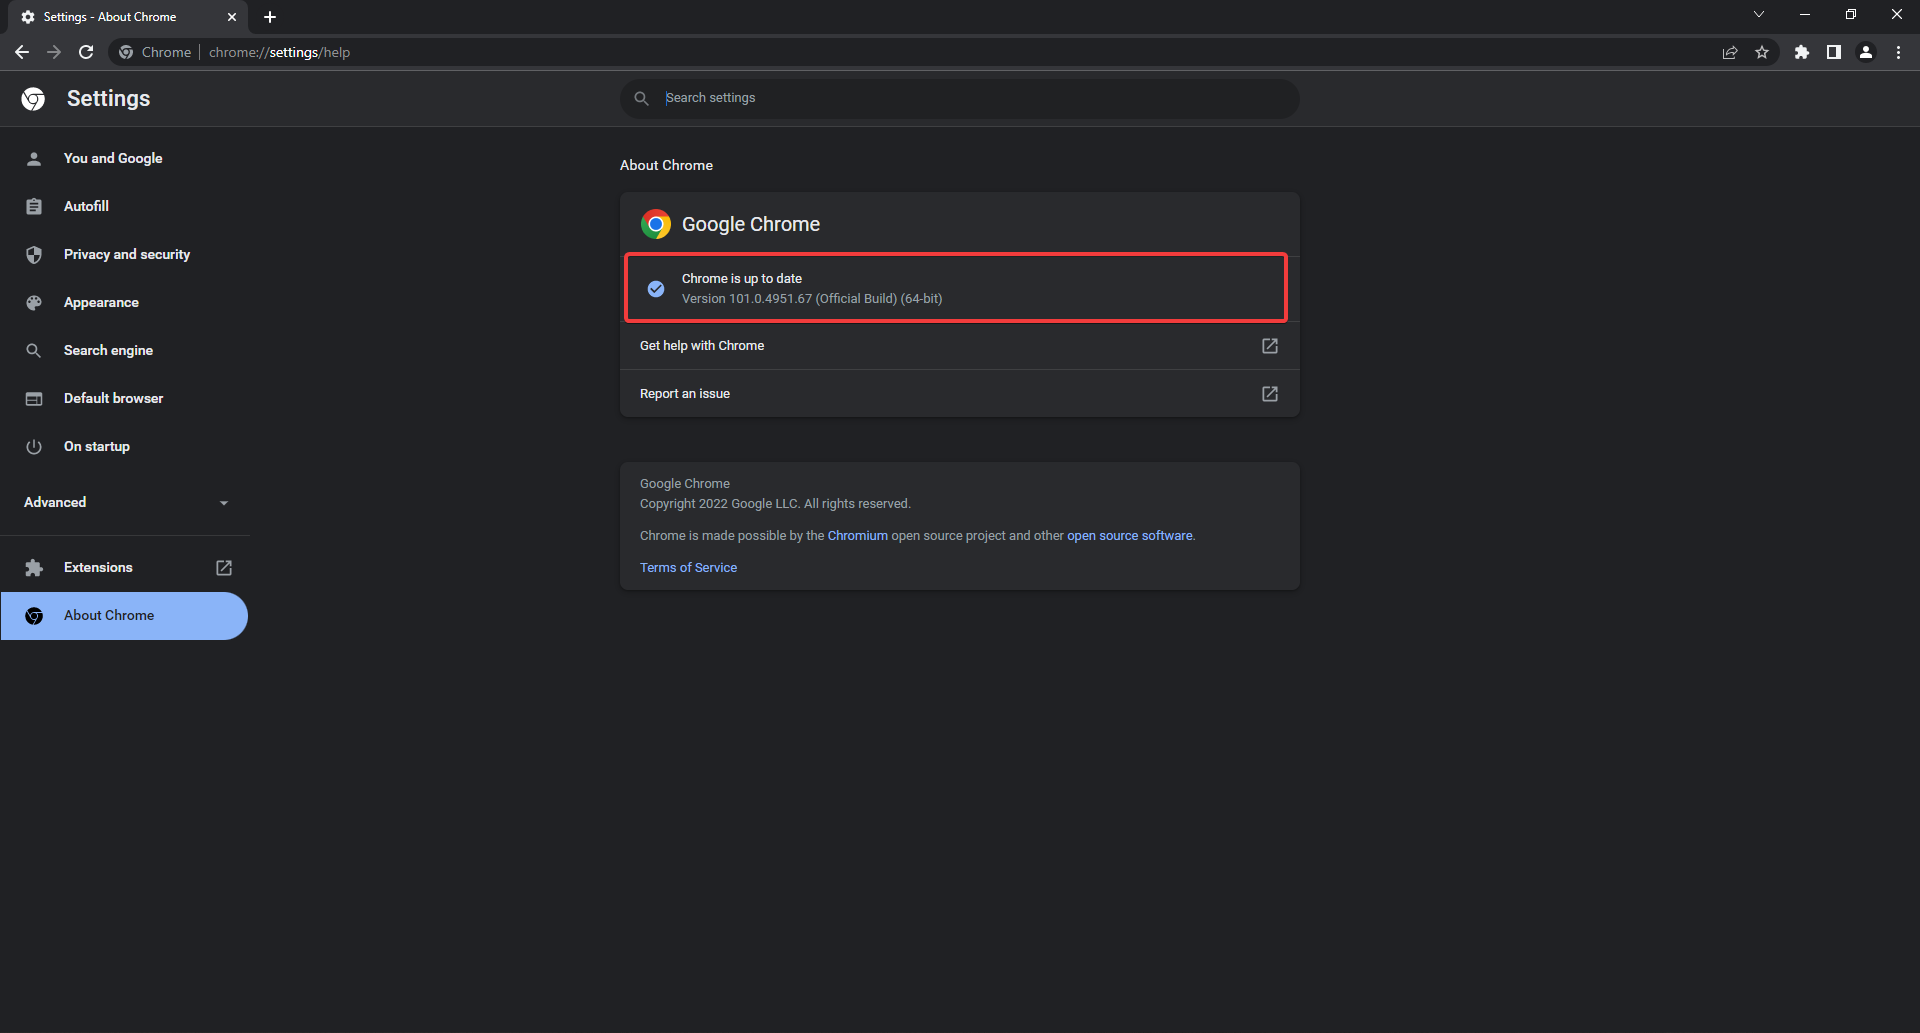Open Search engine settings

point(108,350)
